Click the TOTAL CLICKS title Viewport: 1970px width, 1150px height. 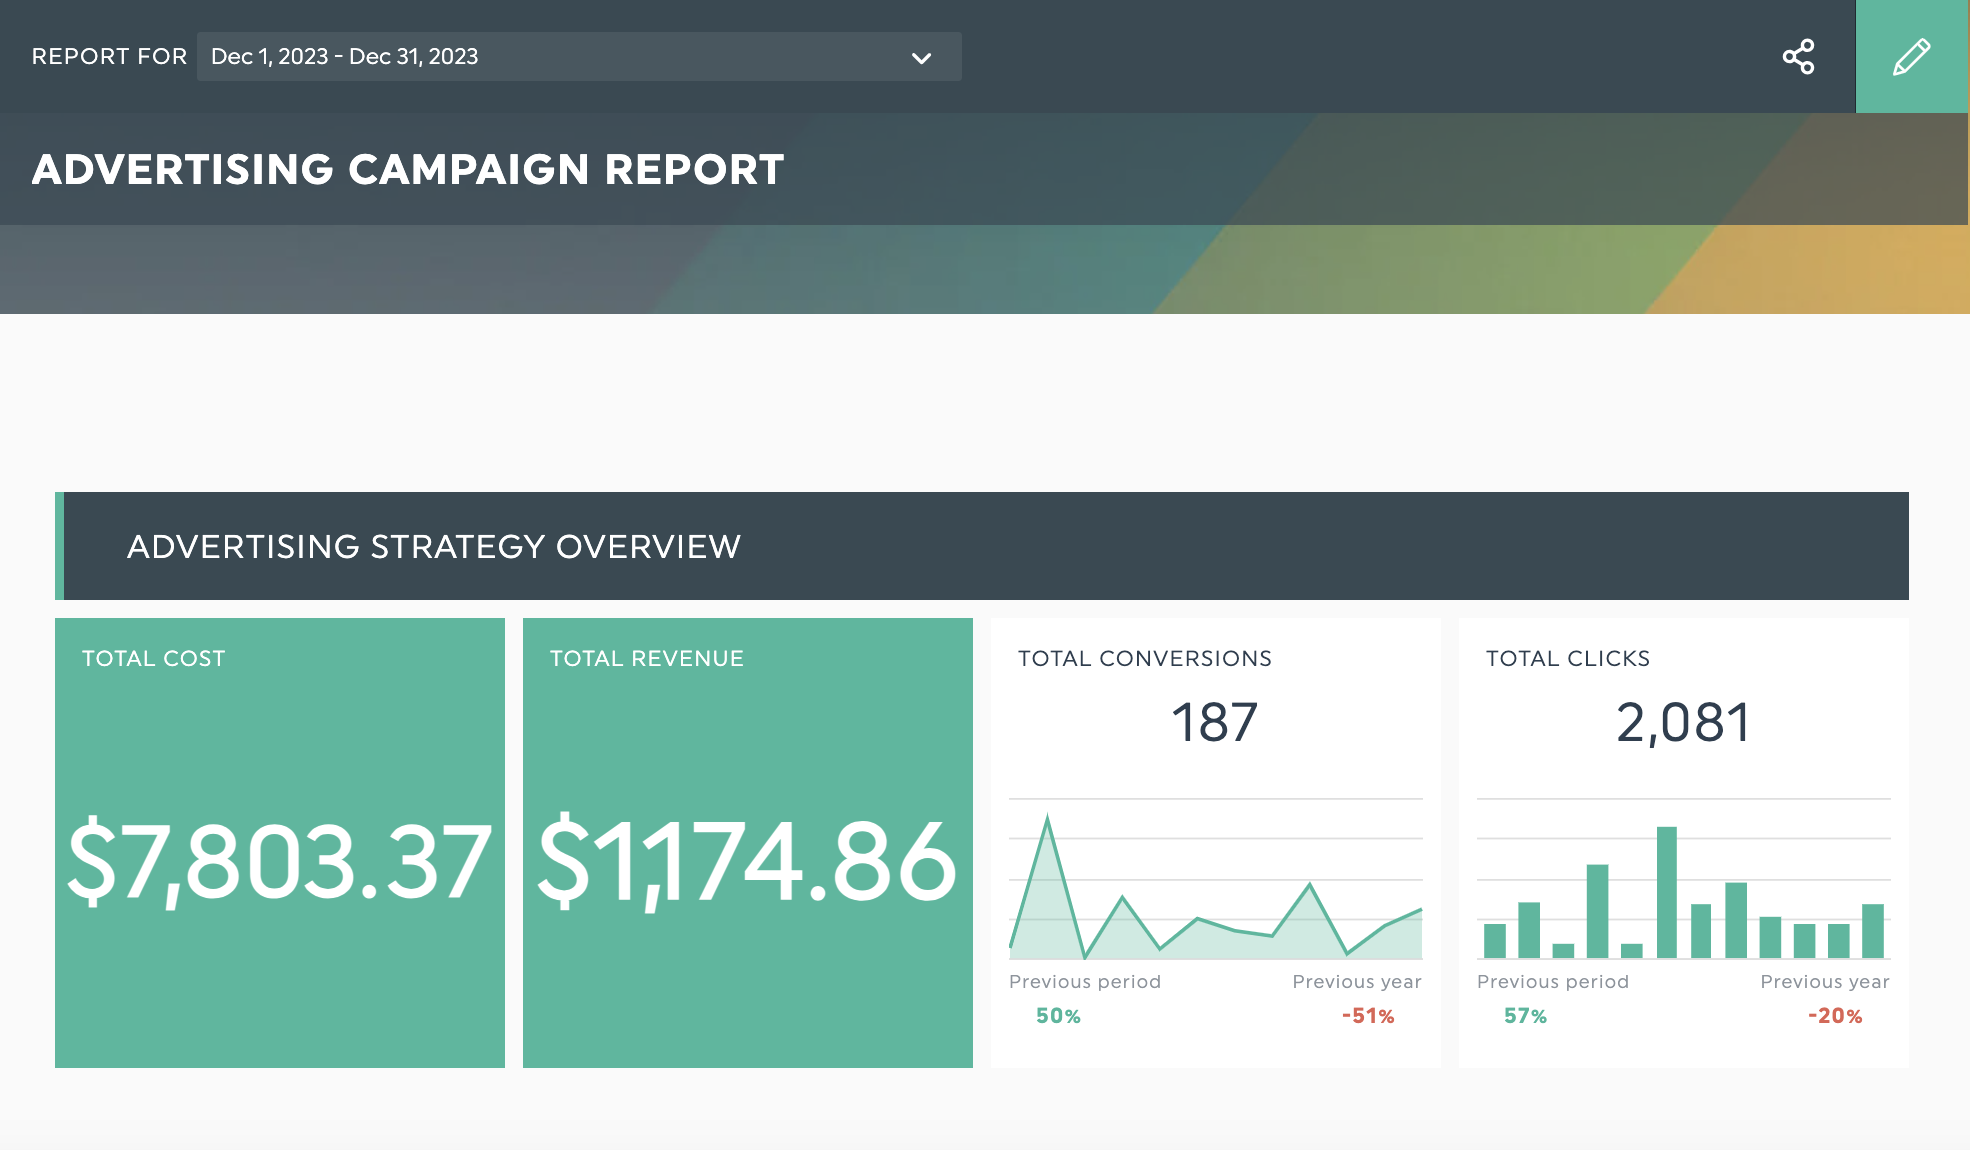(1568, 658)
